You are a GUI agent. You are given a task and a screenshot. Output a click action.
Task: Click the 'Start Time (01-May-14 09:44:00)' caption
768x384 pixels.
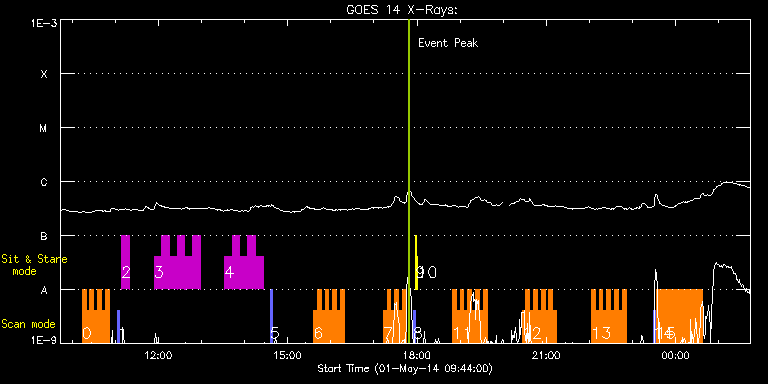click(x=405, y=368)
